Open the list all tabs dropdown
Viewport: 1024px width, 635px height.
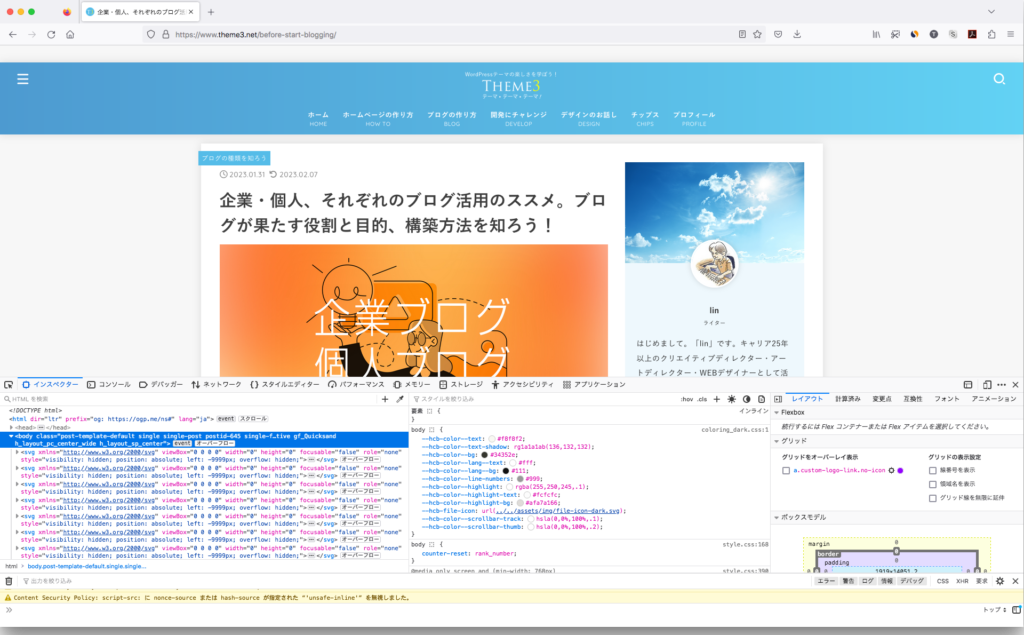[x=991, y=12]
